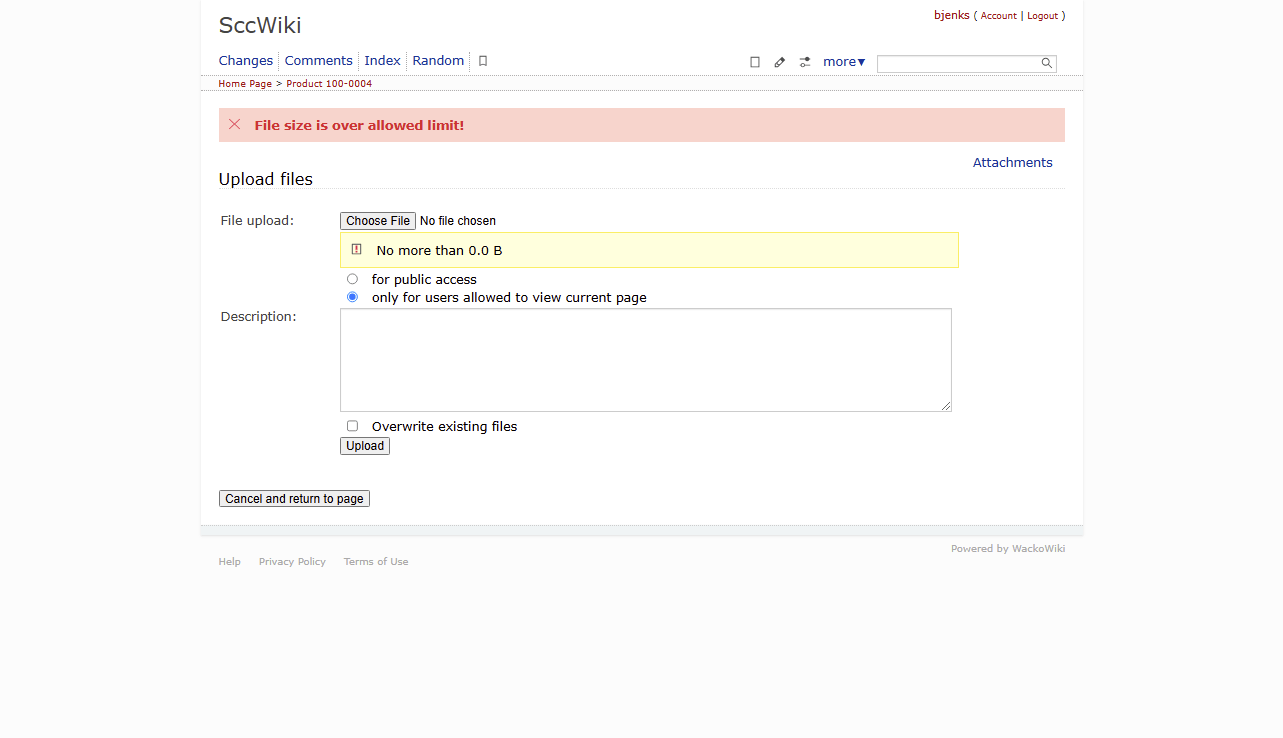Enable Overwrite existing files checkbox
Viewport: 1283px width, 738px height.
352,426
